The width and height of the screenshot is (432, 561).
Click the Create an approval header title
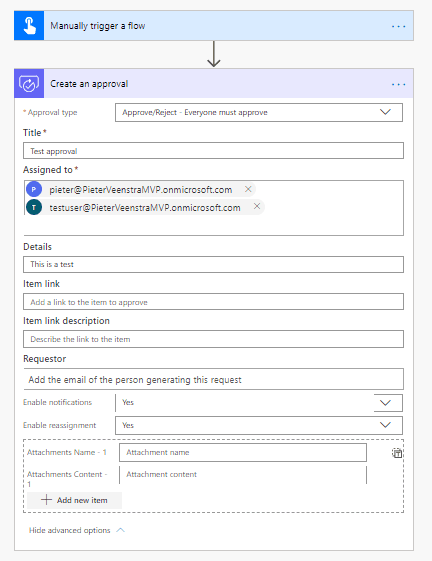89,84
